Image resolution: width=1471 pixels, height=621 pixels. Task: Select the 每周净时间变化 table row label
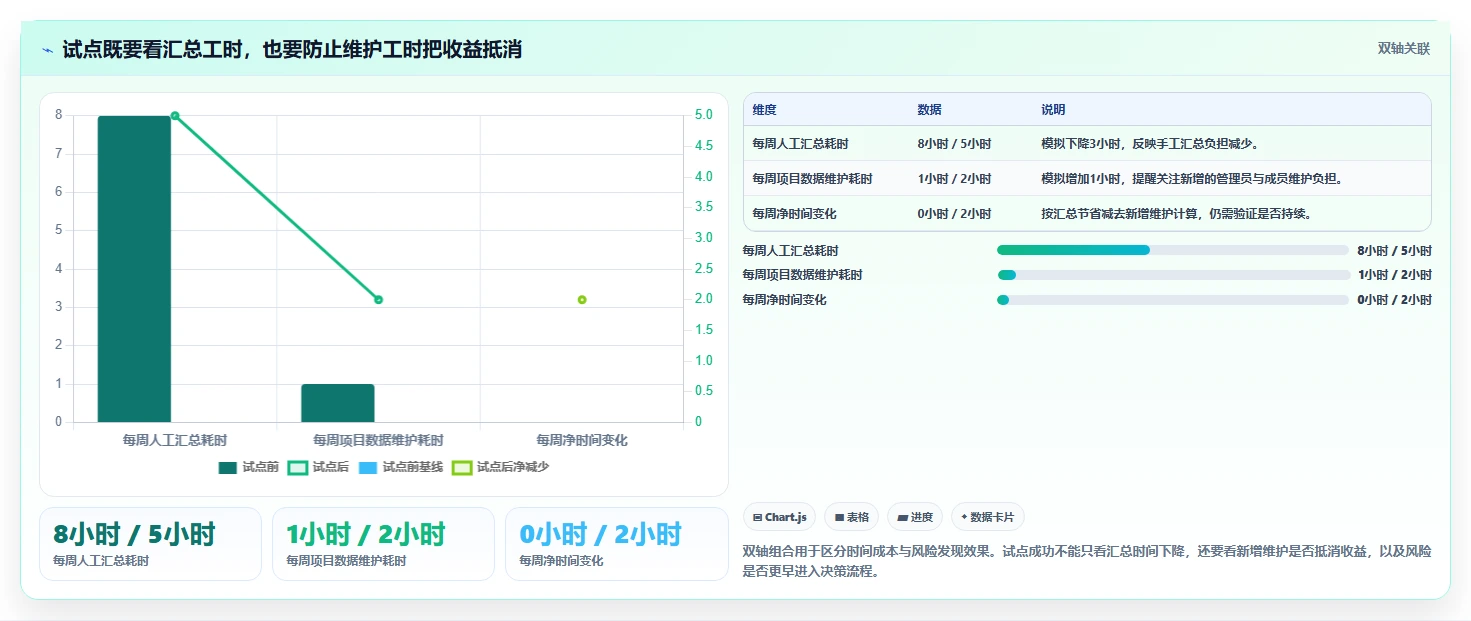[x=795, y=214]
